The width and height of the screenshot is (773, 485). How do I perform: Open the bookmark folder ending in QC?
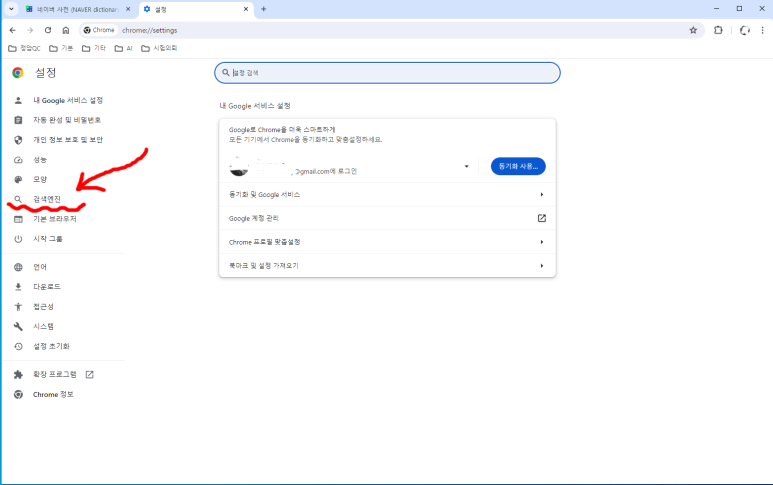(x=25, y=48)
